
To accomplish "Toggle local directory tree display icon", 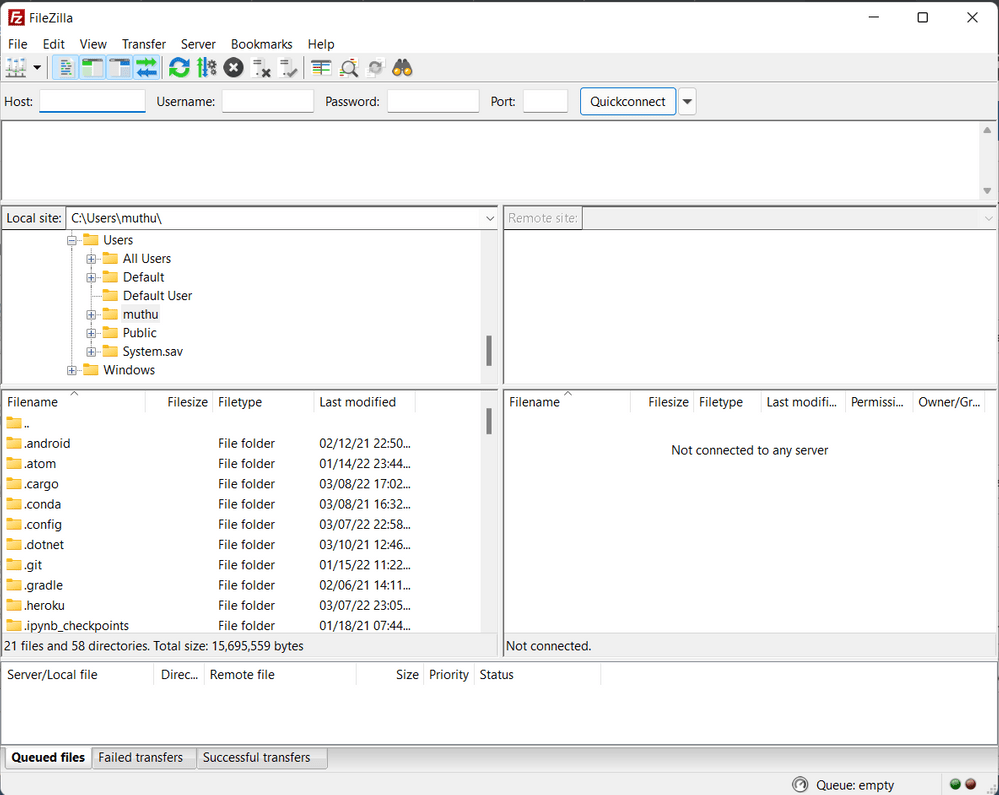I will (92, 68).
